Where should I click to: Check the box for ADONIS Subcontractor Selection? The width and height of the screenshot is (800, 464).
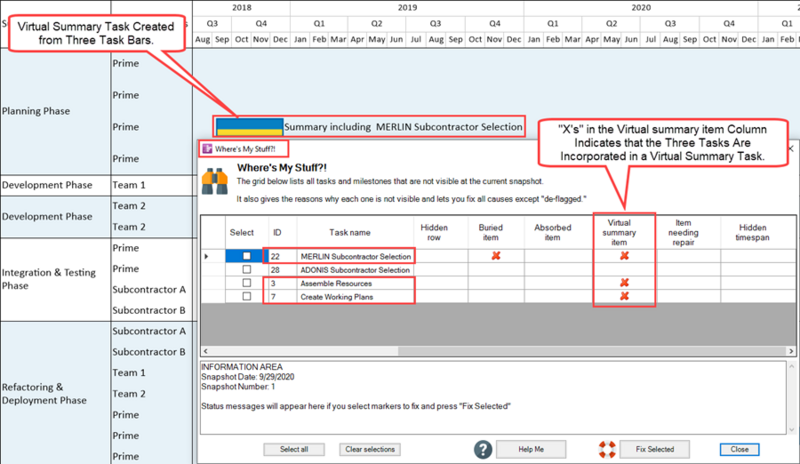tap(246, 269)
